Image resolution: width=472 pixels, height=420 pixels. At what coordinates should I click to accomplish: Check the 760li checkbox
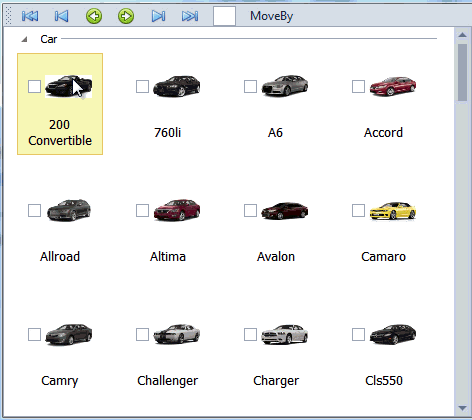tap(142, 86)
